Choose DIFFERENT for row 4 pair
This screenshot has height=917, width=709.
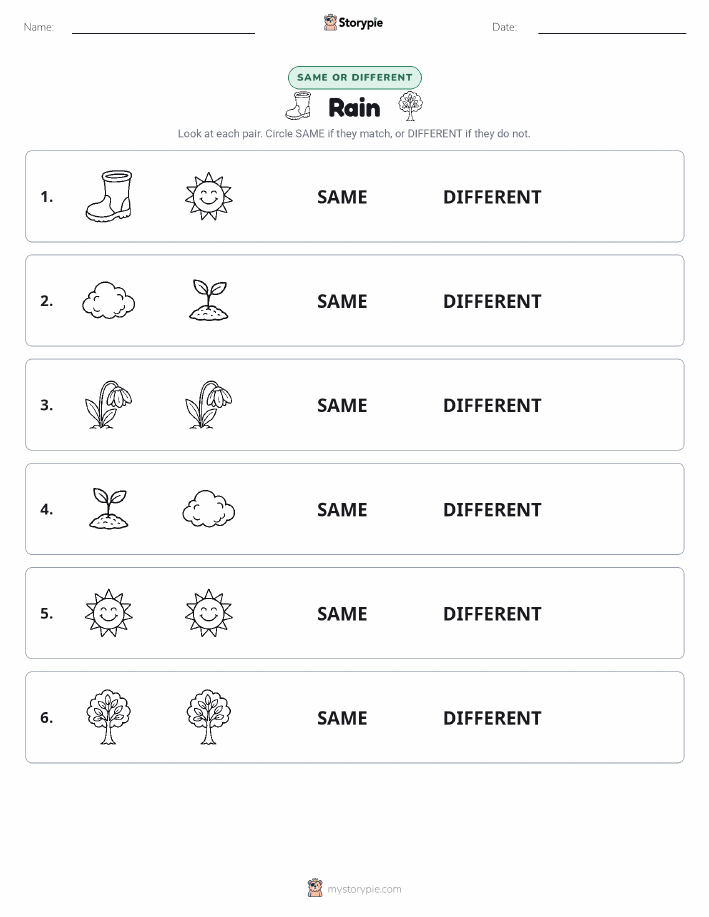pos(492,509)
